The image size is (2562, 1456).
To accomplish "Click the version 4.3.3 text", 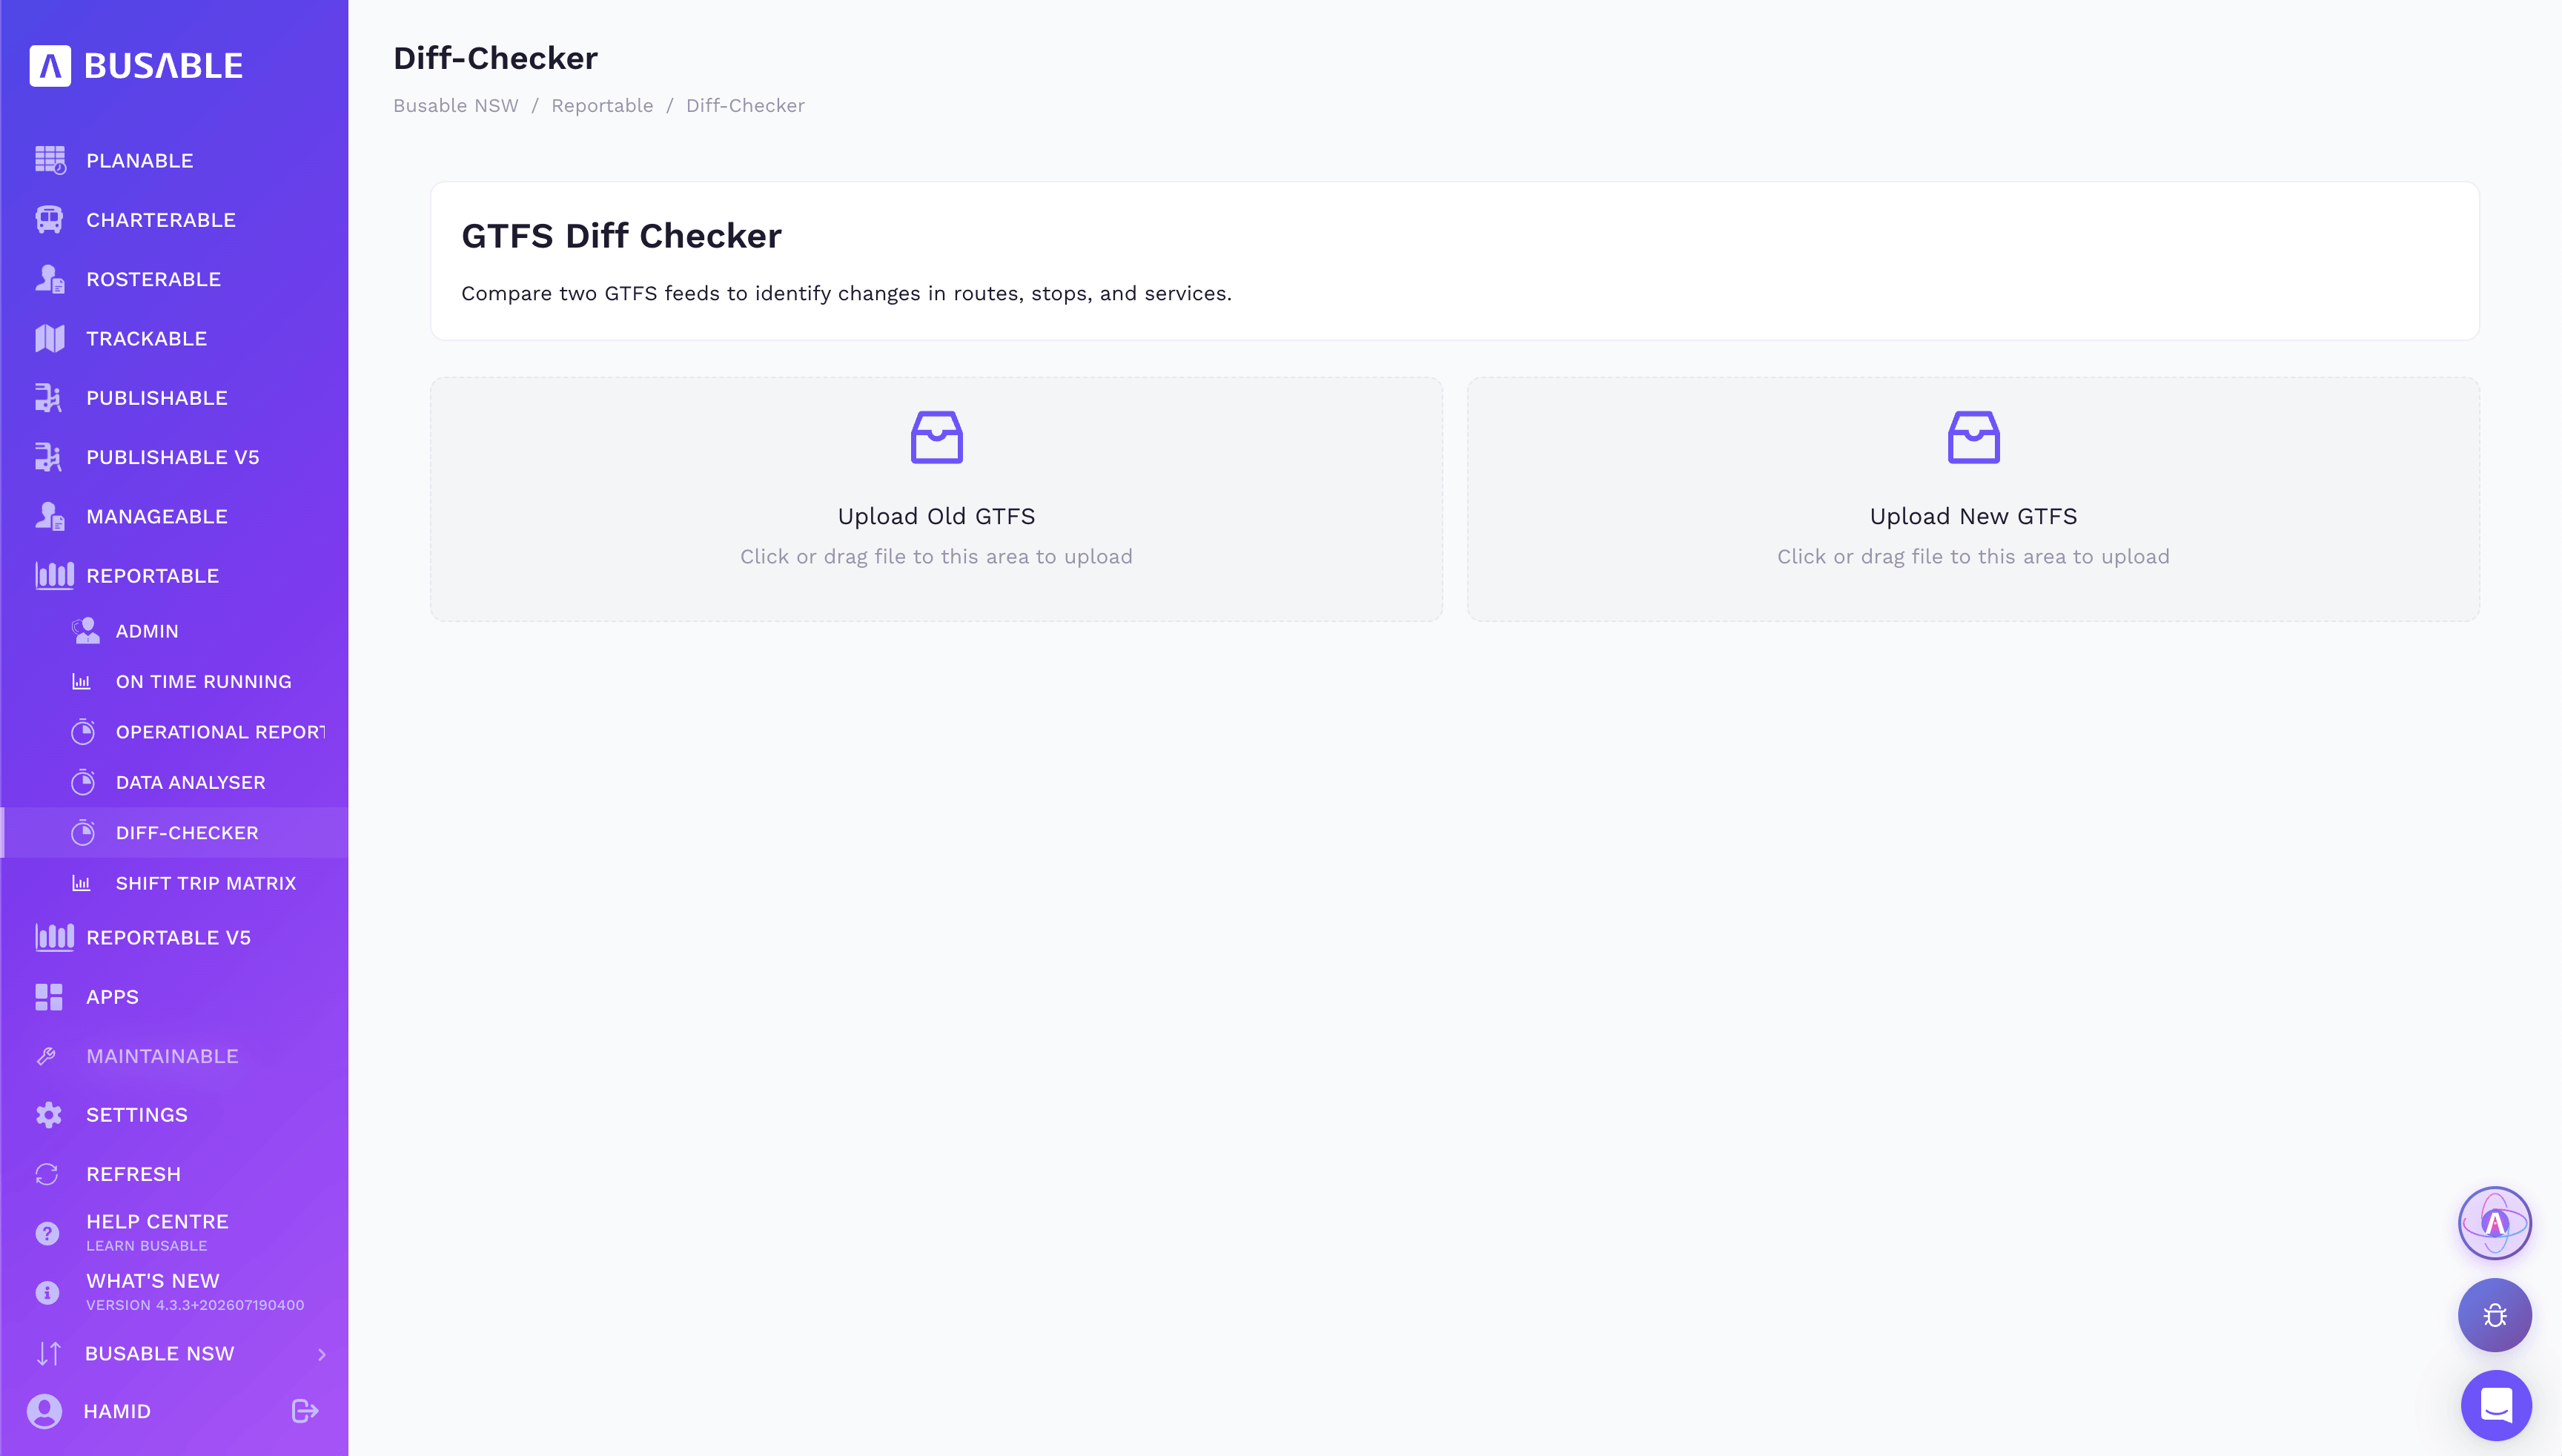I will point(195,1305).
